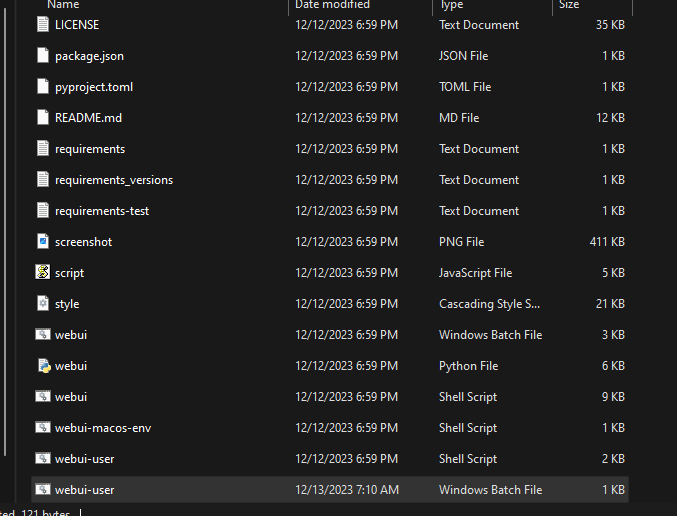Select the requirements file name
The height and width of the screenshot is (516, 677).
click(90, 149)
